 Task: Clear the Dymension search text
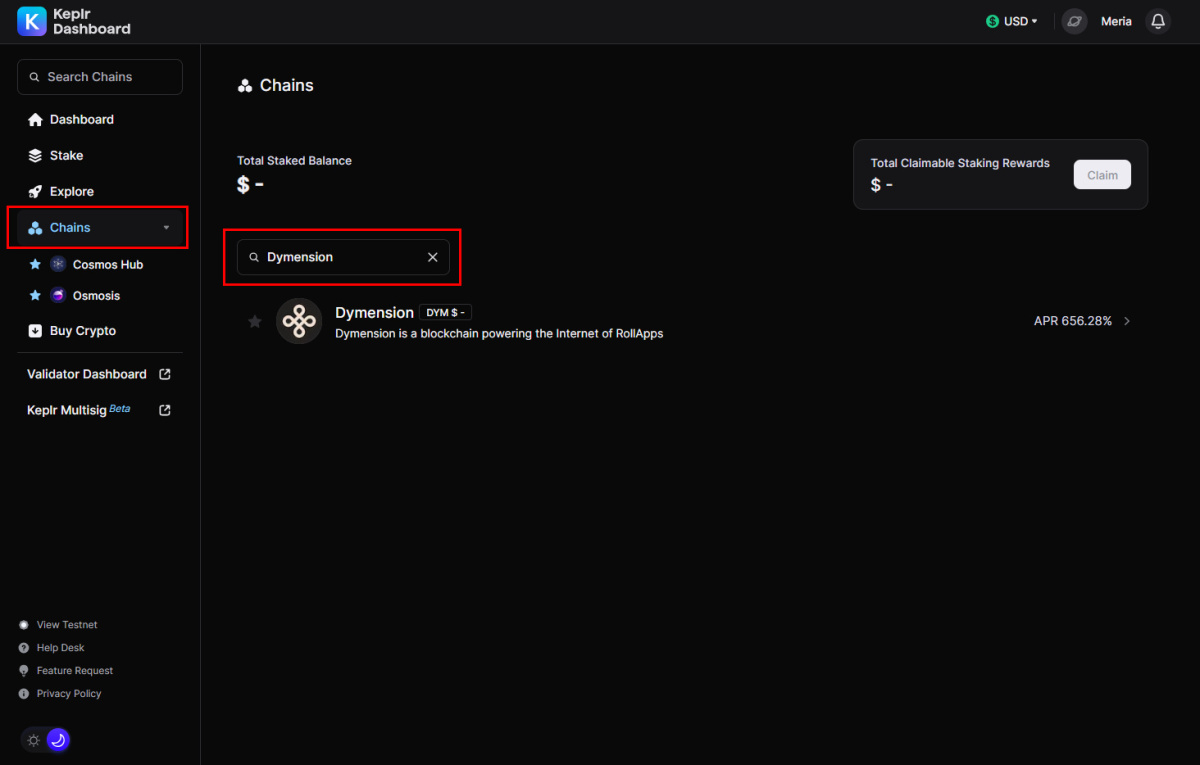pos(433,257)
